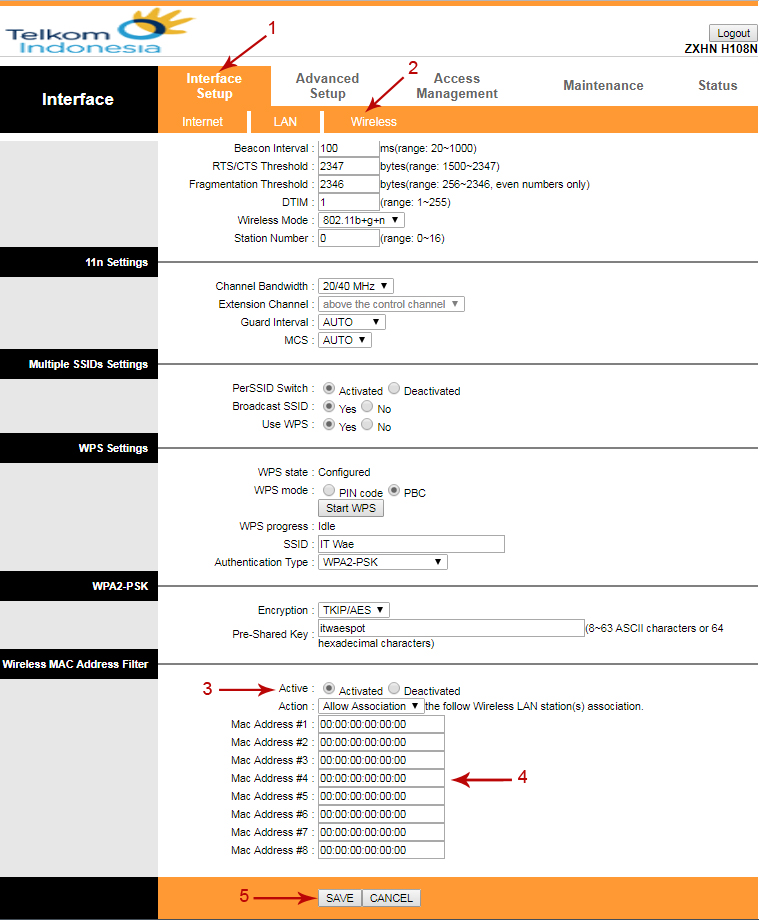
Task: Expand the Guard Interval dropdown
Action: click(351, 322)
